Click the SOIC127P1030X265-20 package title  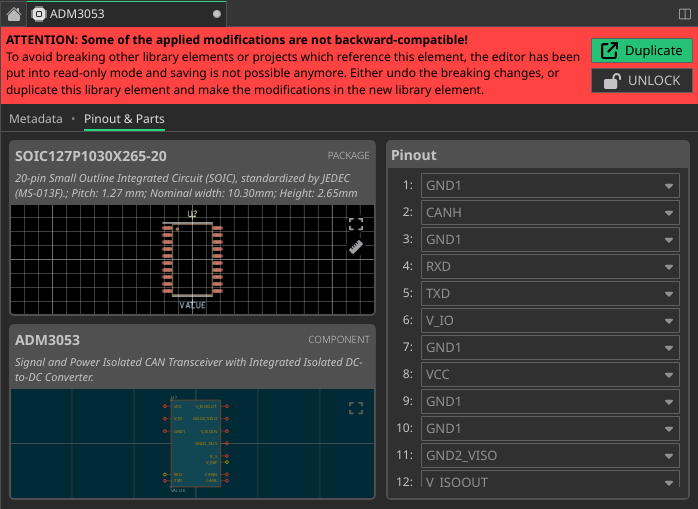pos(91,156)
